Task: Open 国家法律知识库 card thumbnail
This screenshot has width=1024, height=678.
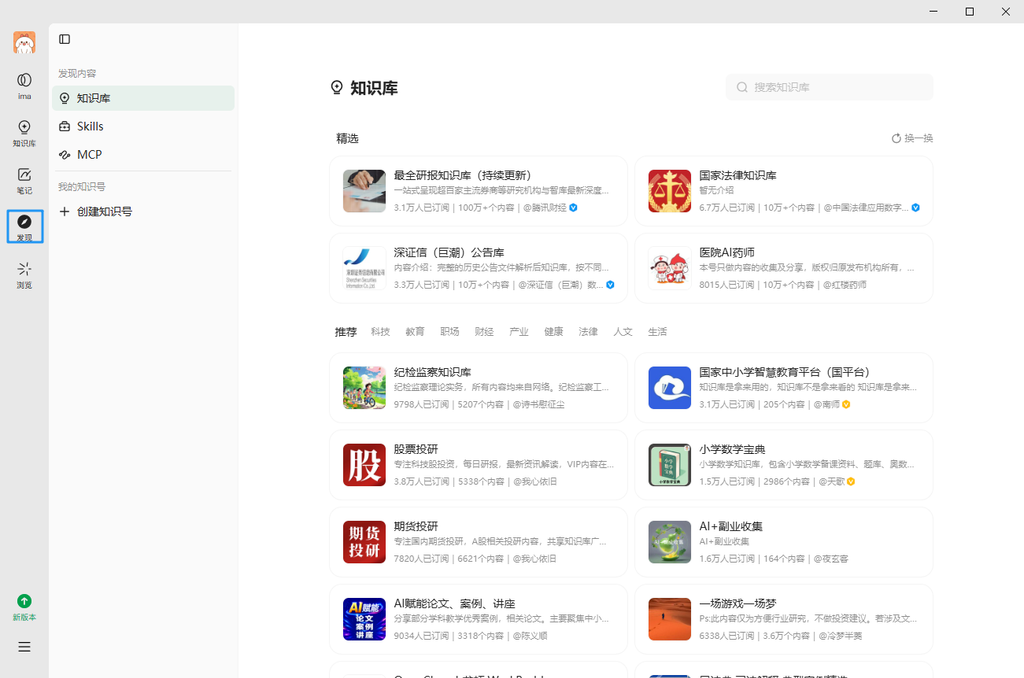Action: click(669, 191)
